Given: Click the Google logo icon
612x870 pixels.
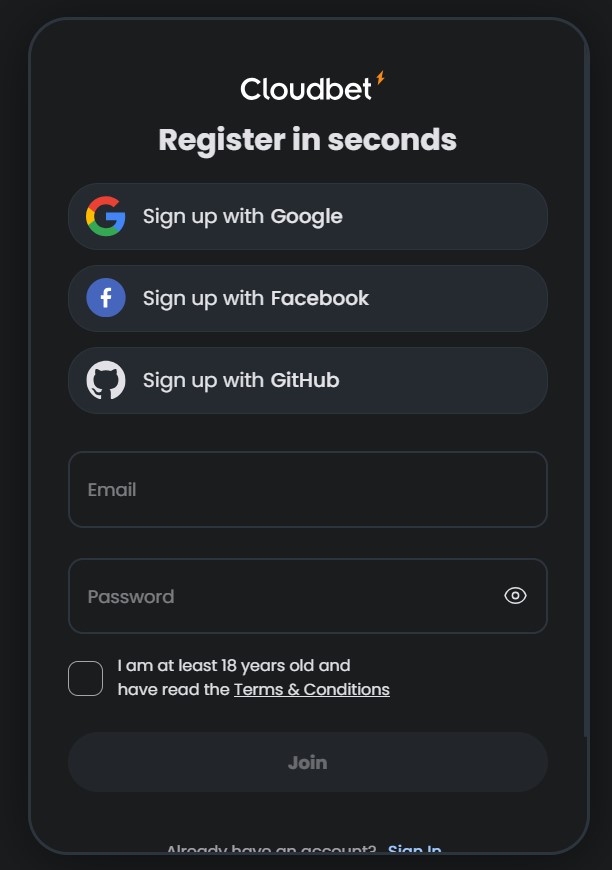Looking at the screenshot, I should point(106,216).
